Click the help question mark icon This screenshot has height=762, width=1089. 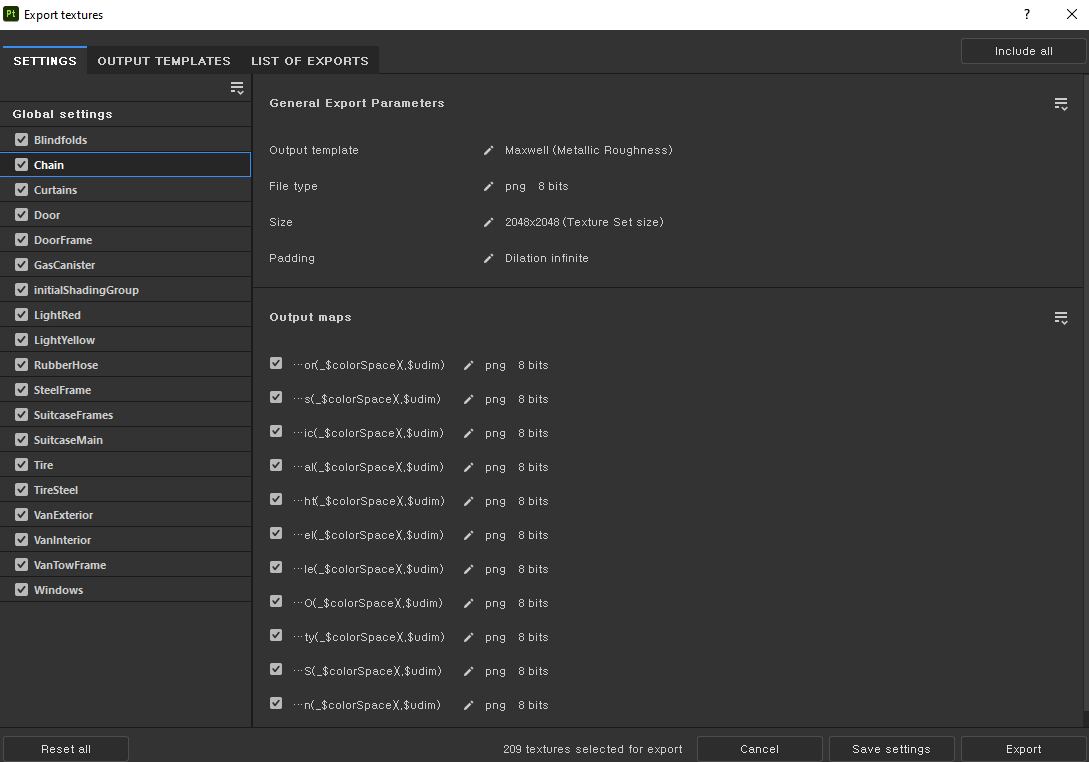(x=1026, y=15)
